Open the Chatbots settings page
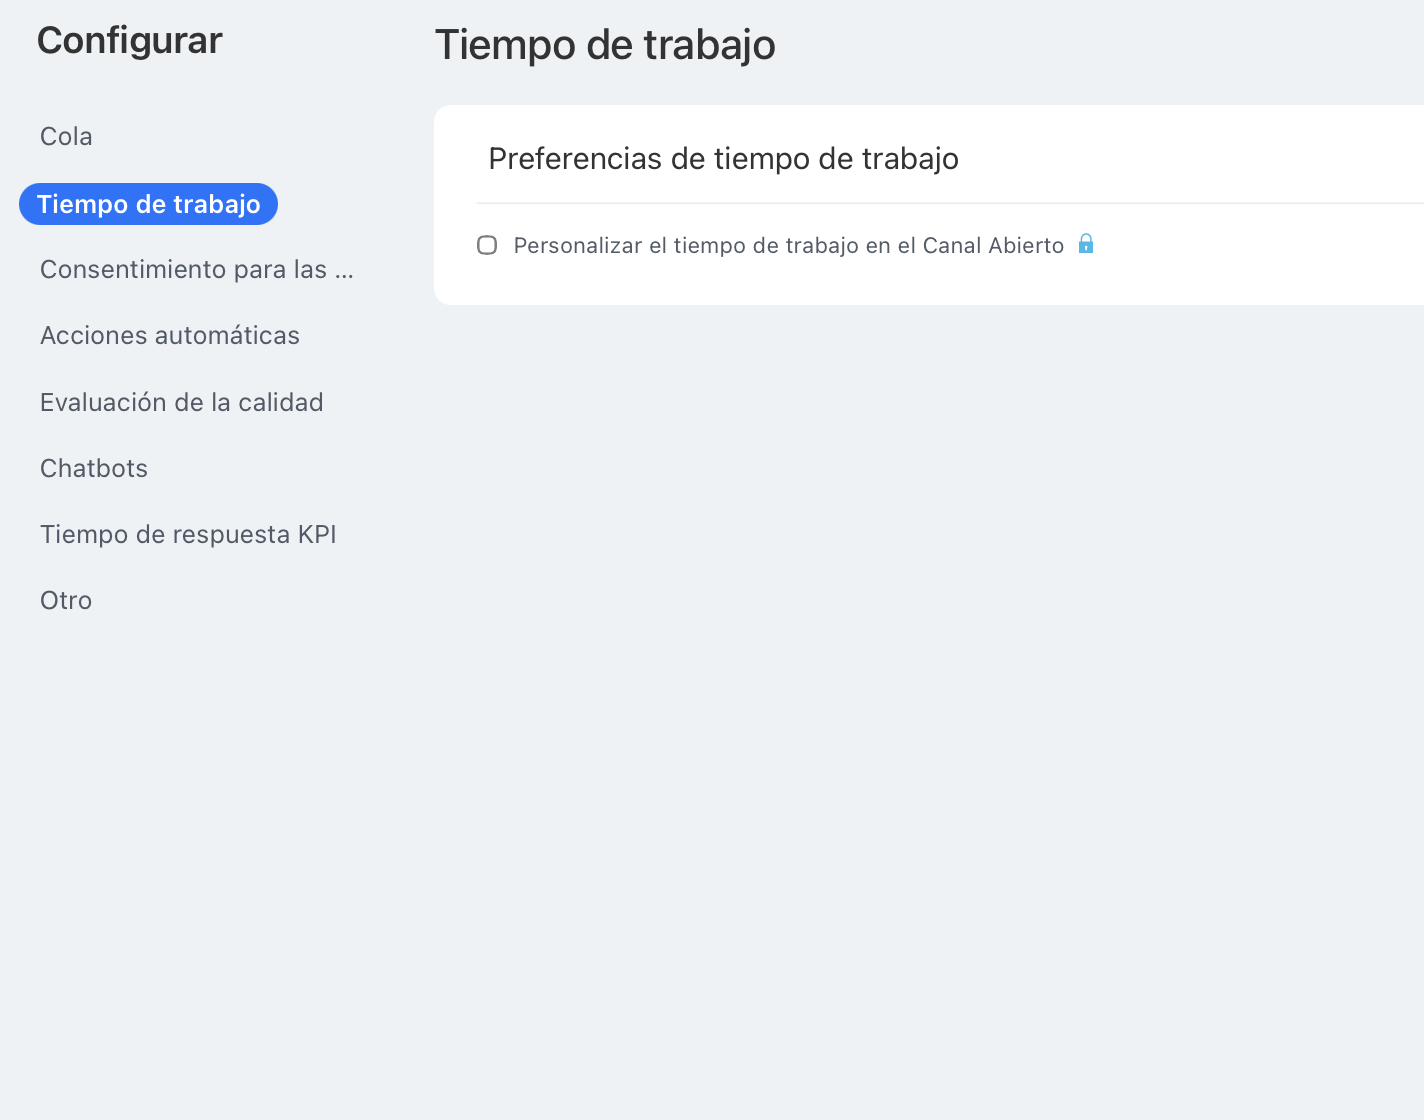 pos(94,468)
